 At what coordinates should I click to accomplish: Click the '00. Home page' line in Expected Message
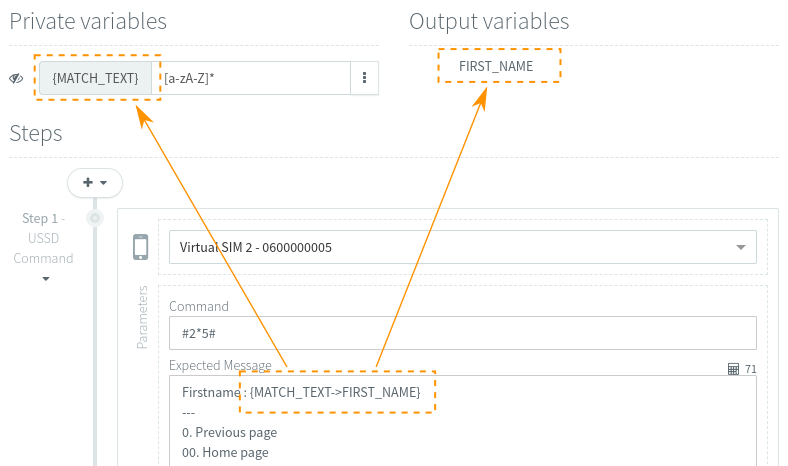[225, 453]
